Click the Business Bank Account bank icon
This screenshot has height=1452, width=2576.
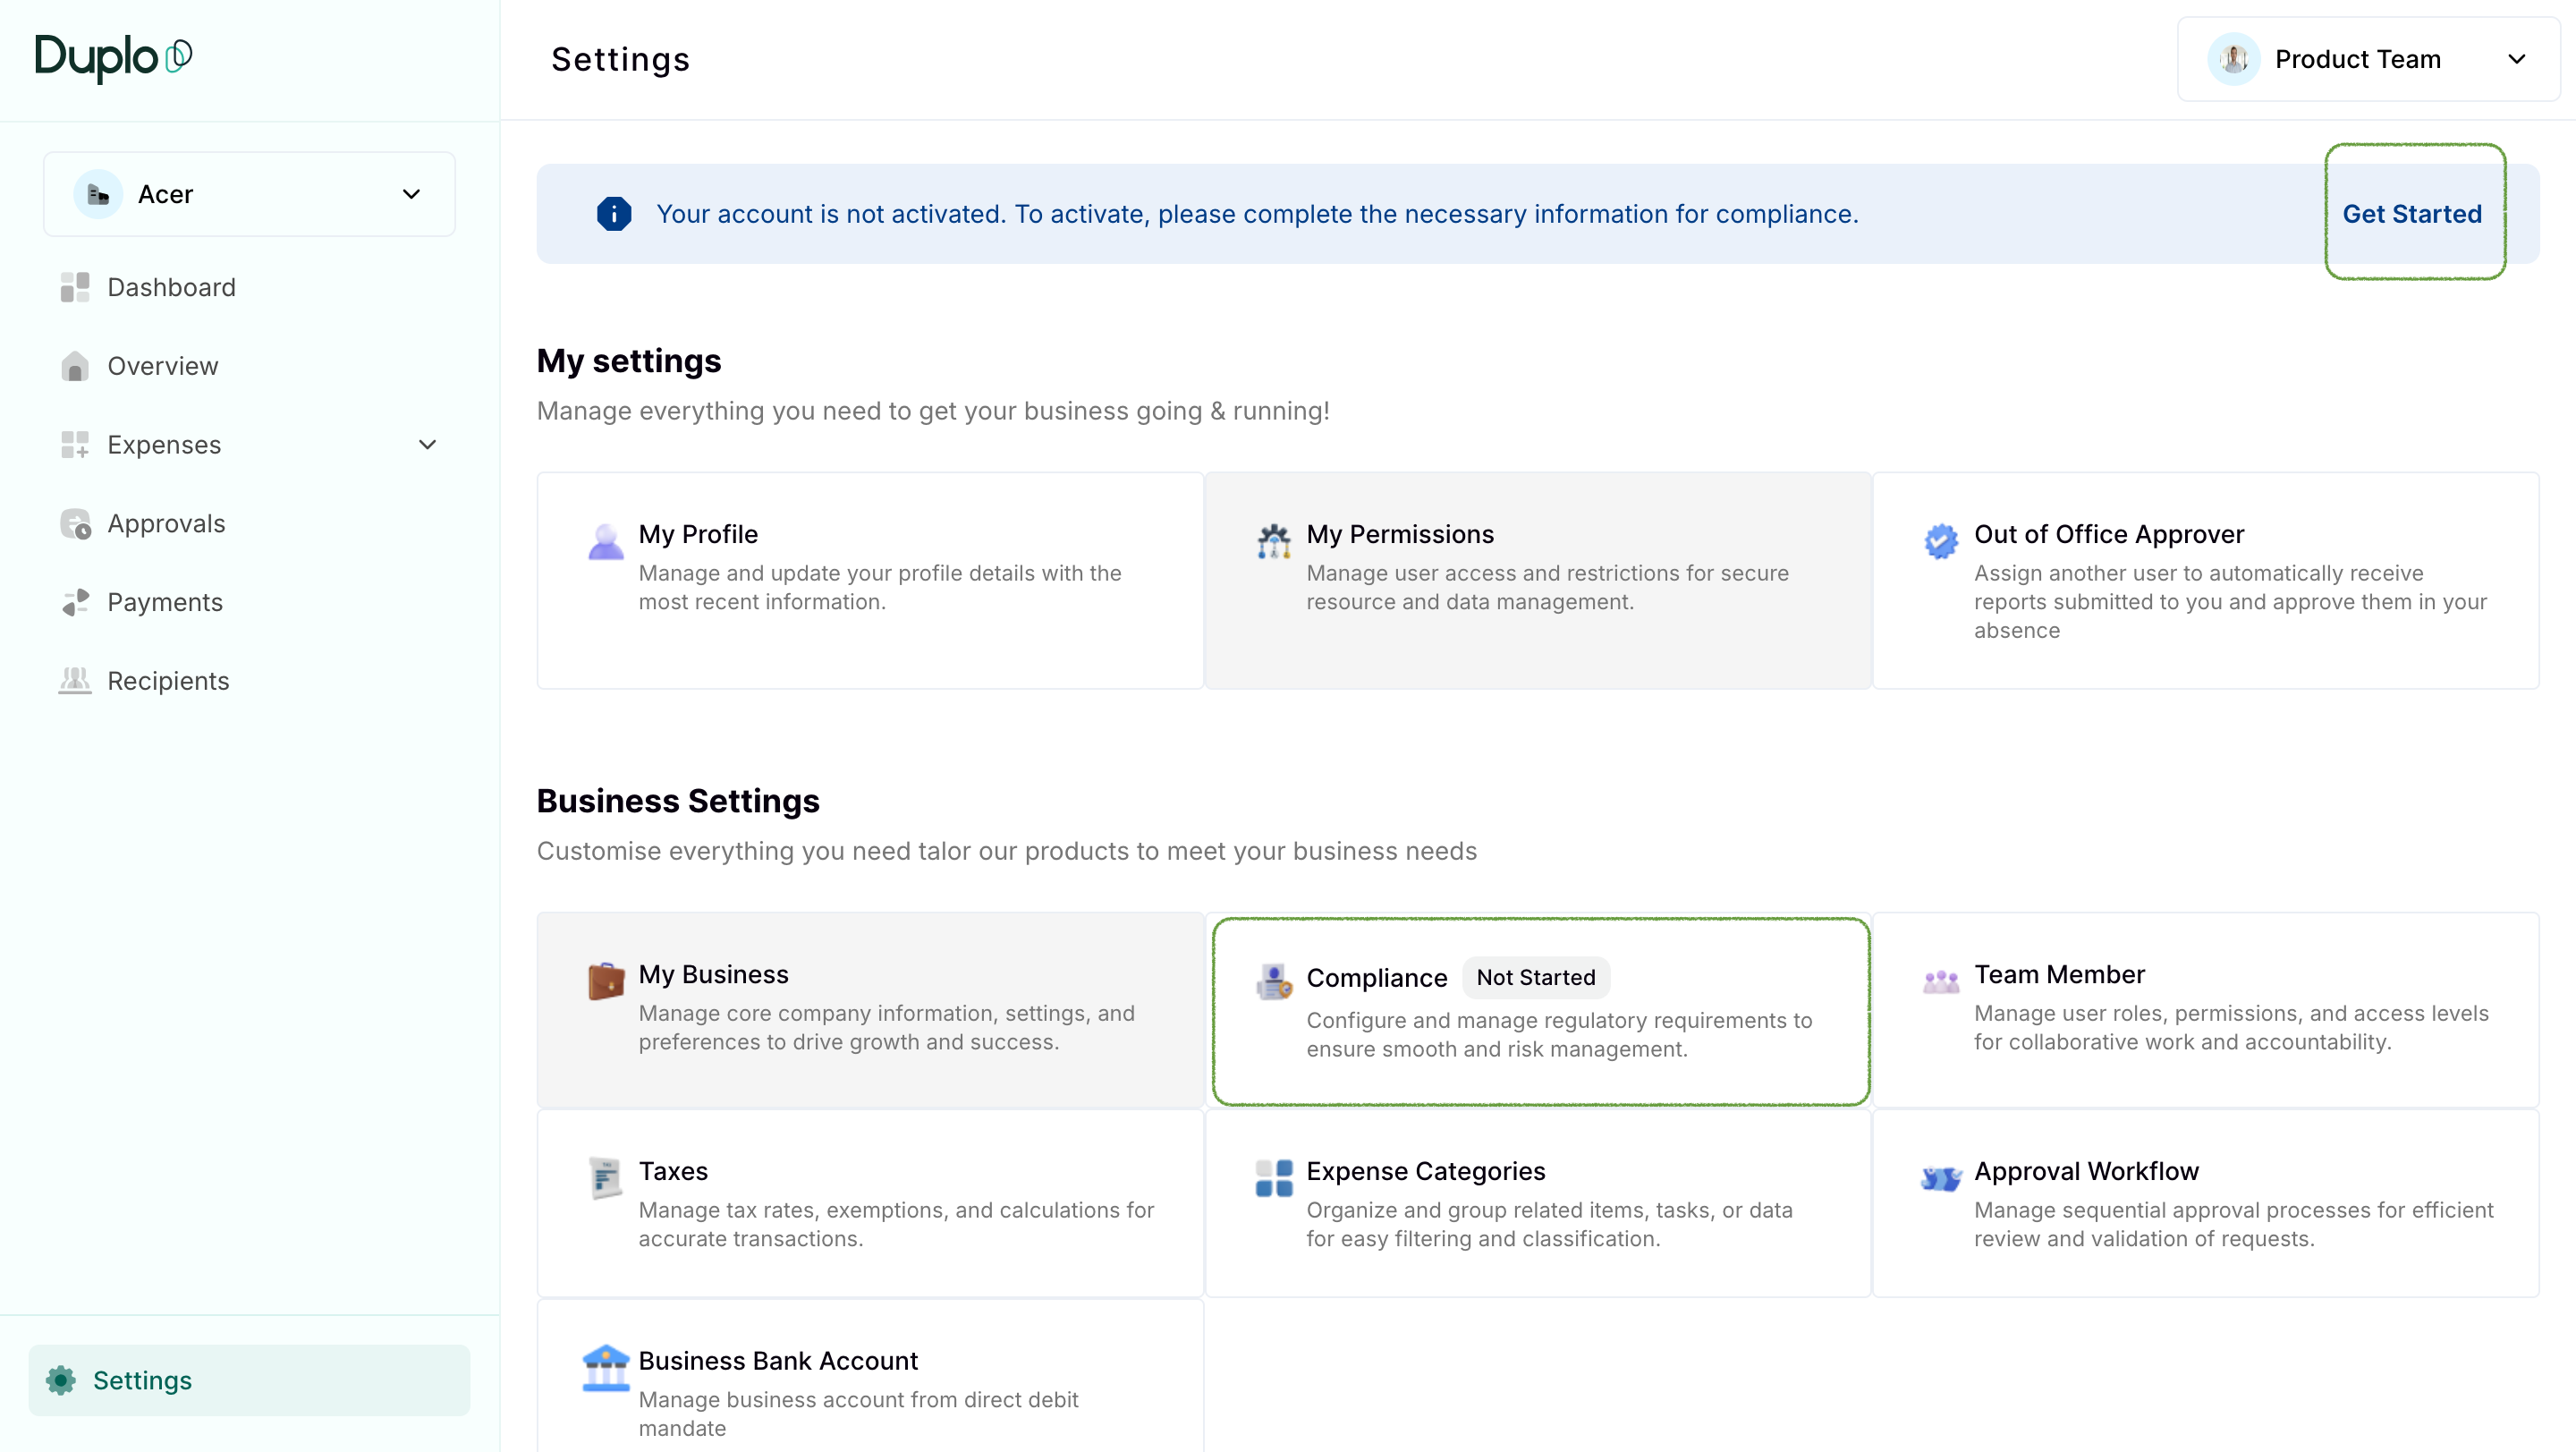(605, 1368)
